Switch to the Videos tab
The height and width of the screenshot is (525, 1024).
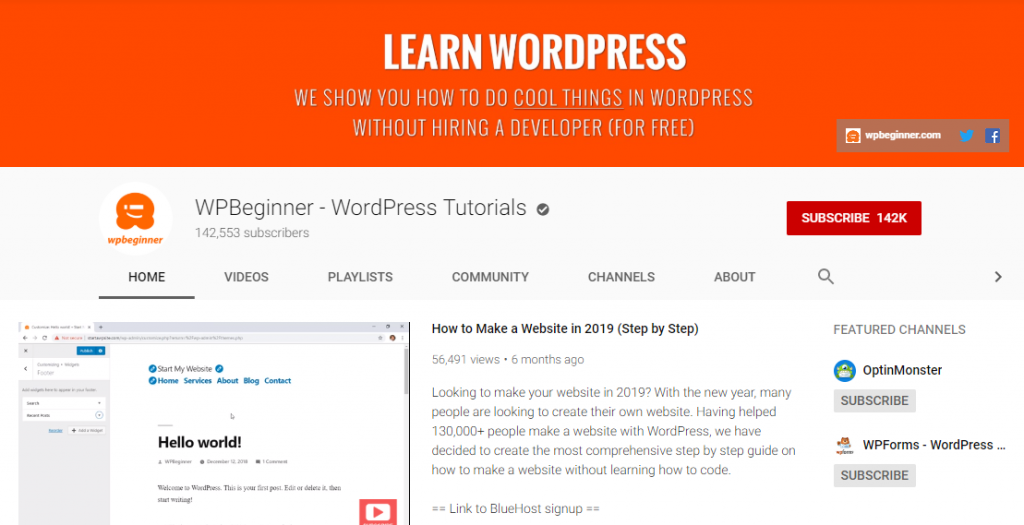point(246,277)
